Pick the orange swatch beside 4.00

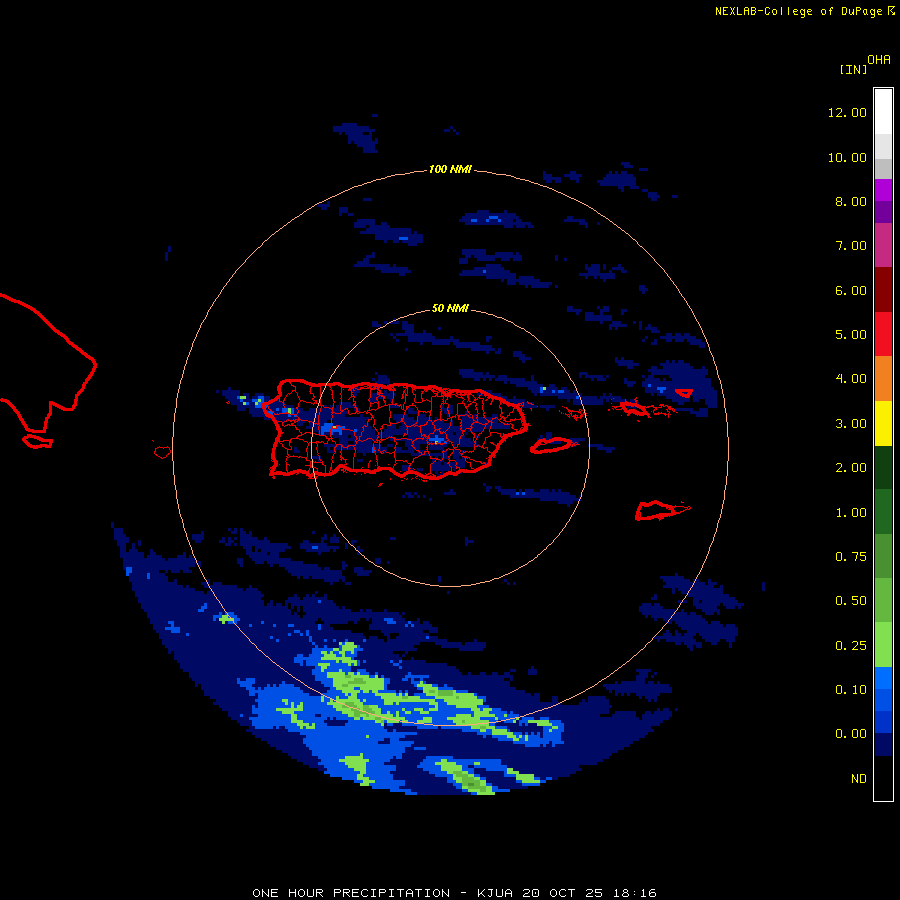point(883,378)
